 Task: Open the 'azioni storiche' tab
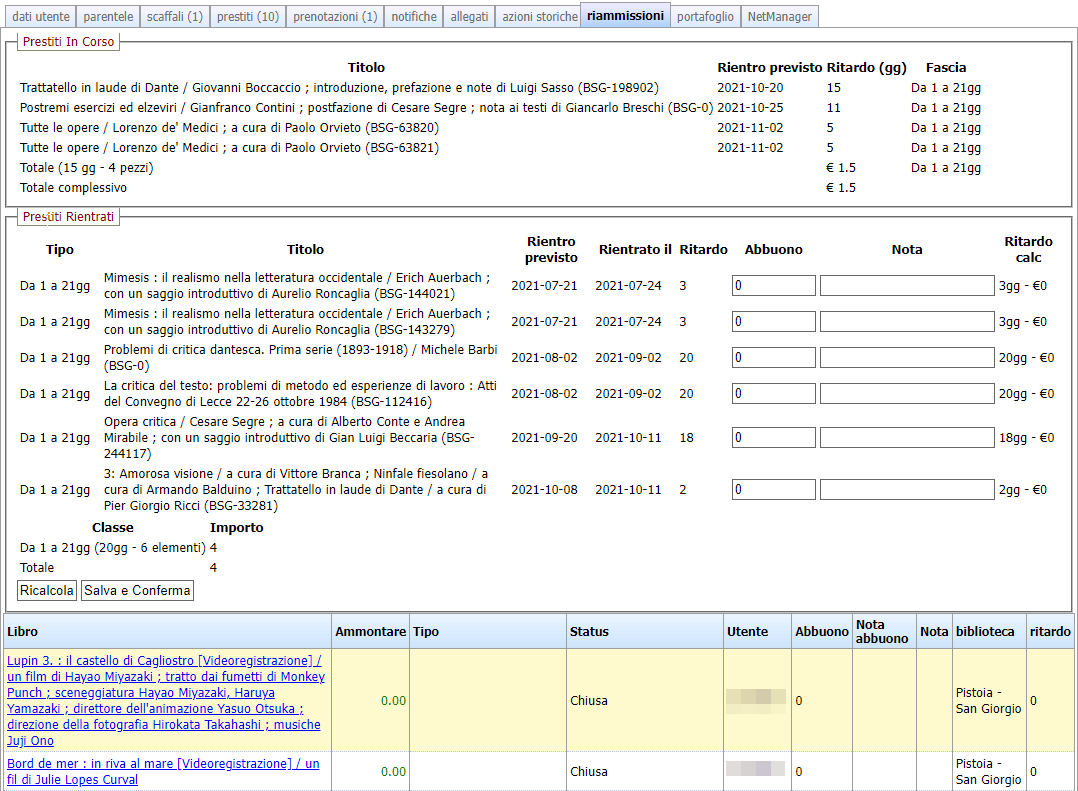tap(539, 16)
